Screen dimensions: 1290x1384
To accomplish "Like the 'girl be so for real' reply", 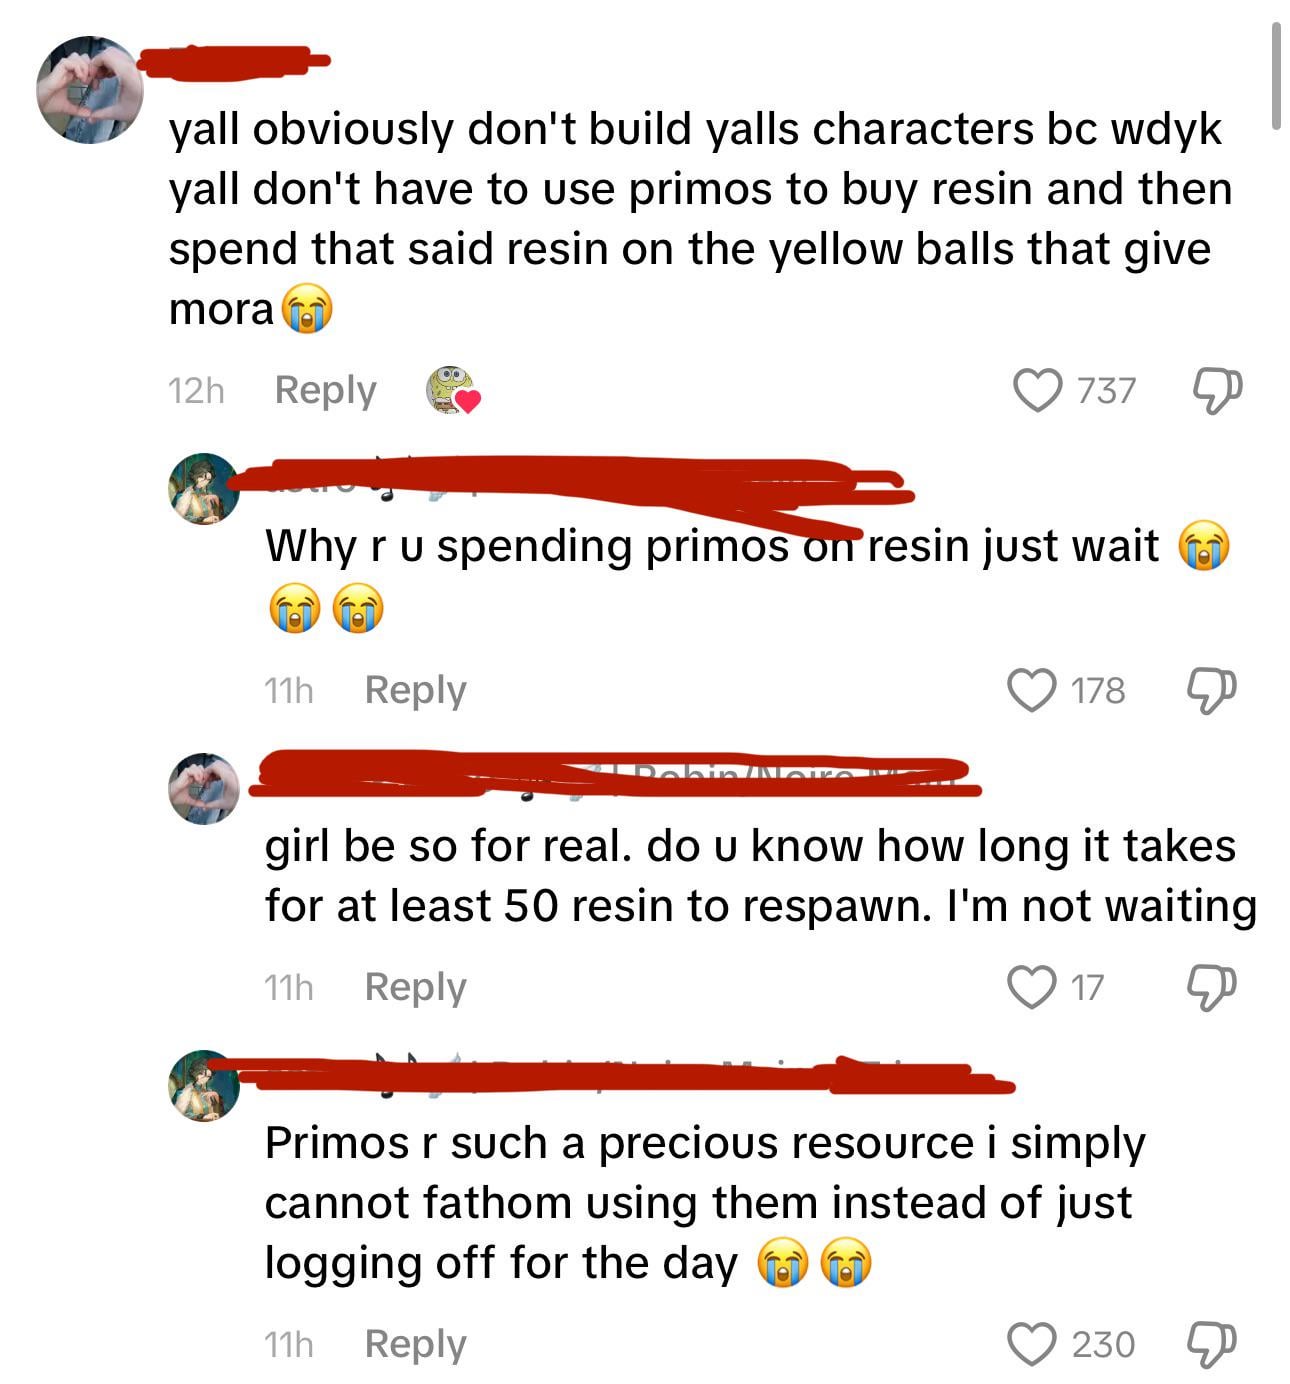I will click(1031, 987).
